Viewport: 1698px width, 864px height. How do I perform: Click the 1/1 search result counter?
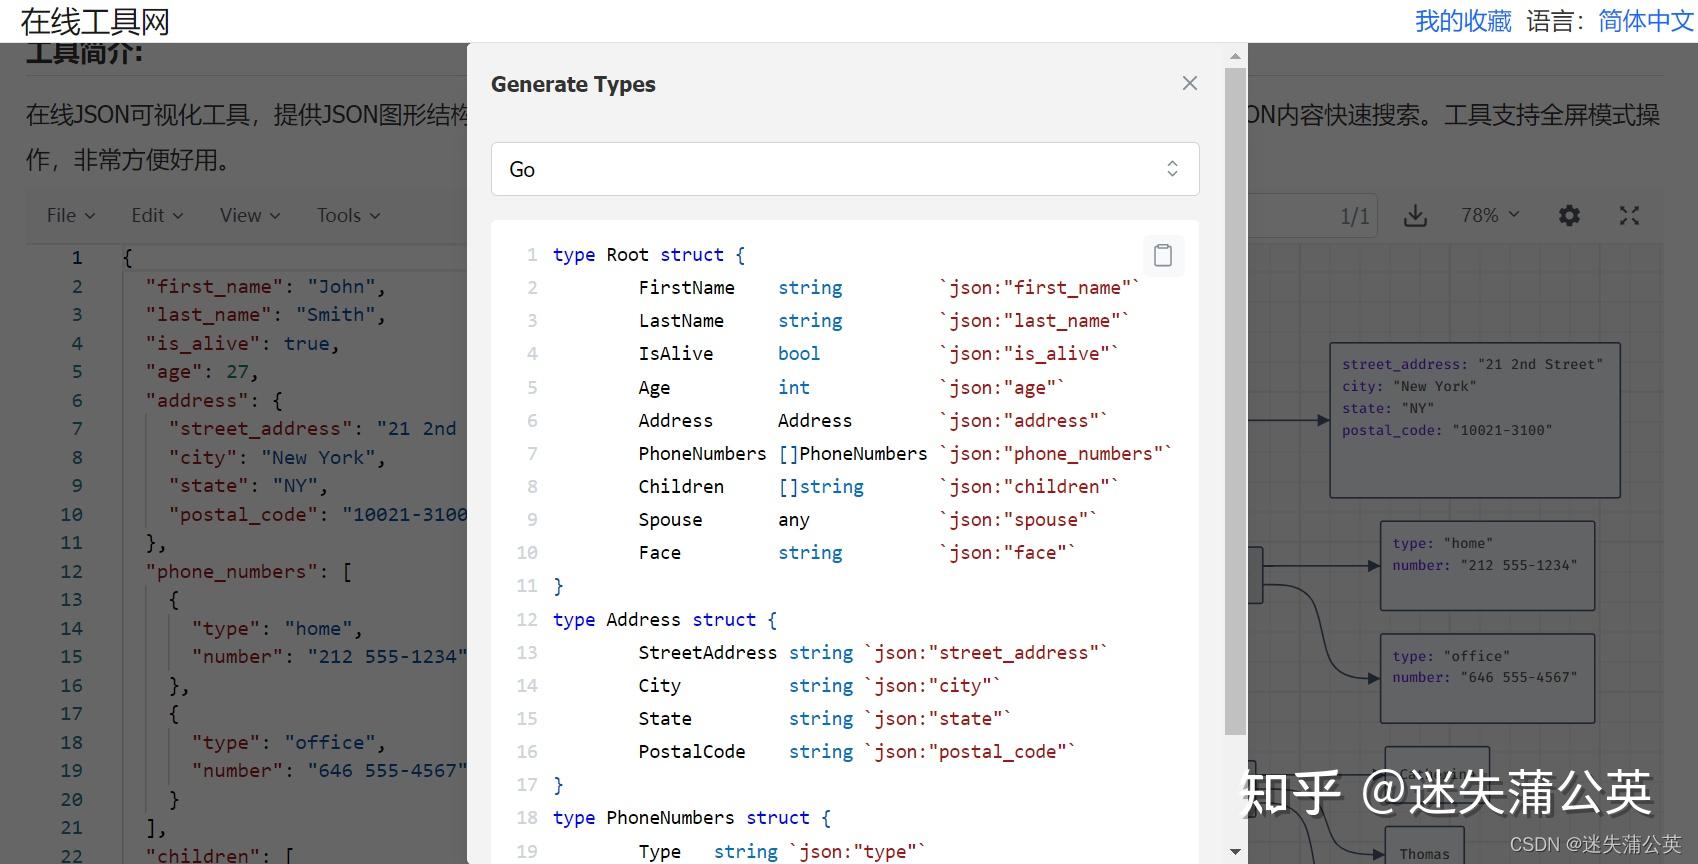click(x=1354, y=216)
